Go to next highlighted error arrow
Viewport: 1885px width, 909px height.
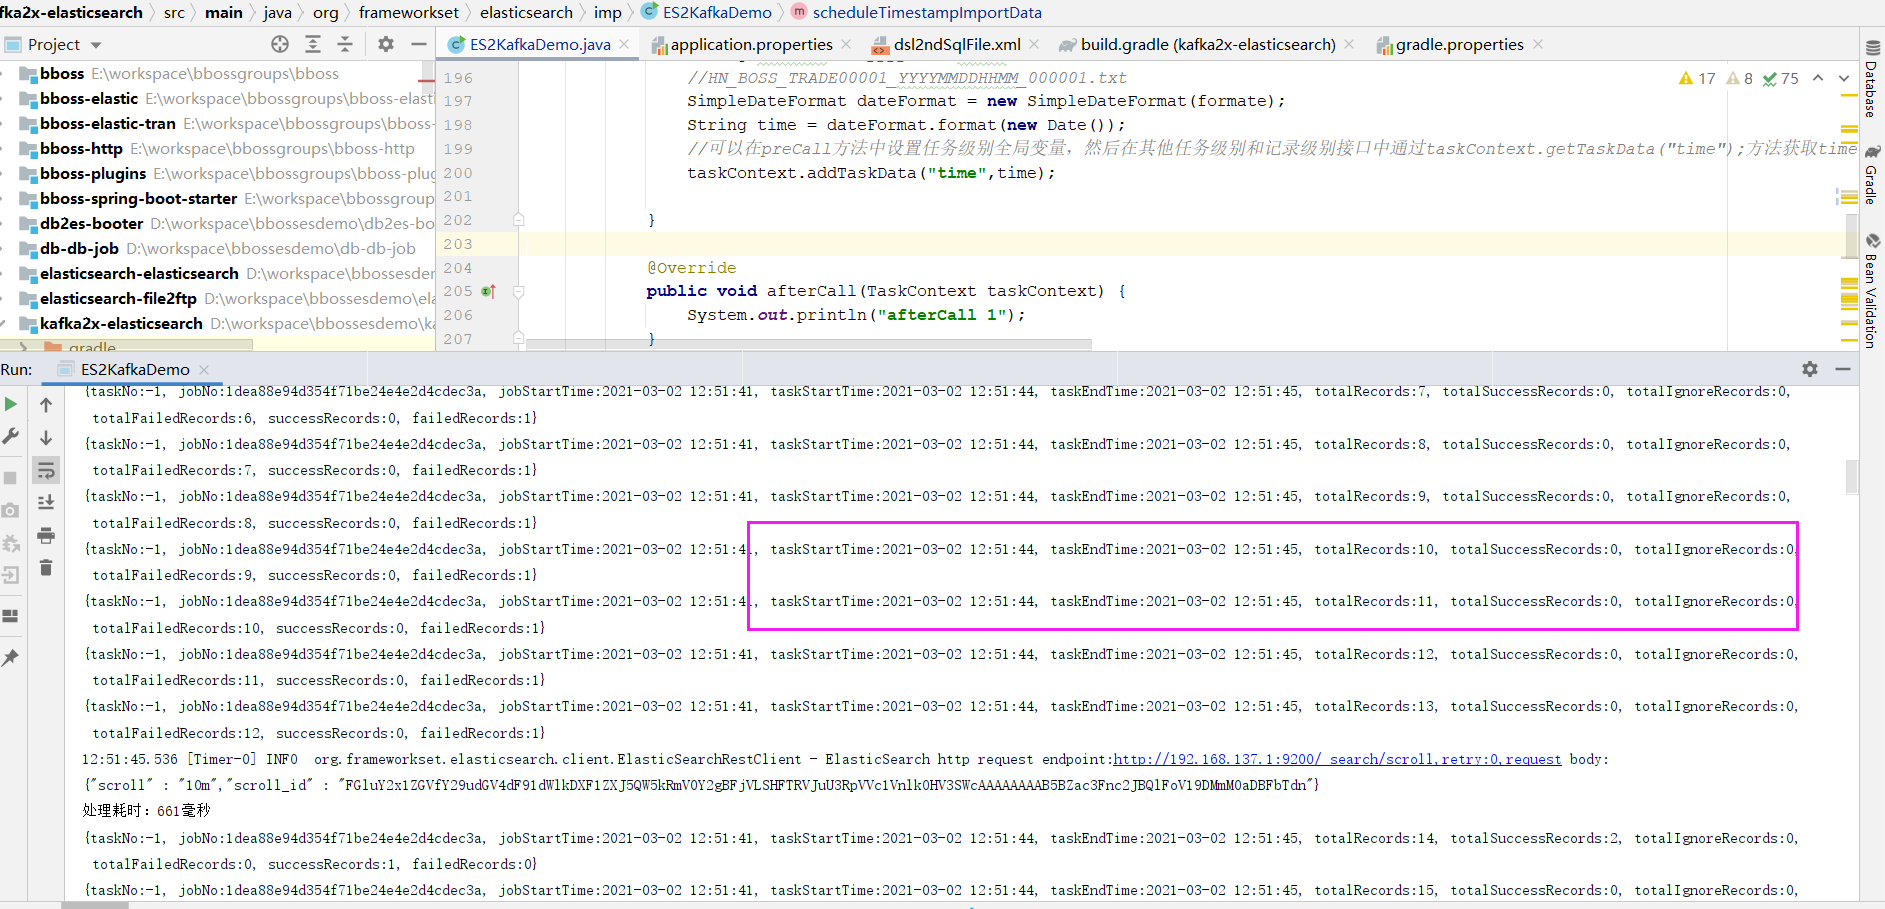point(1844,78)
